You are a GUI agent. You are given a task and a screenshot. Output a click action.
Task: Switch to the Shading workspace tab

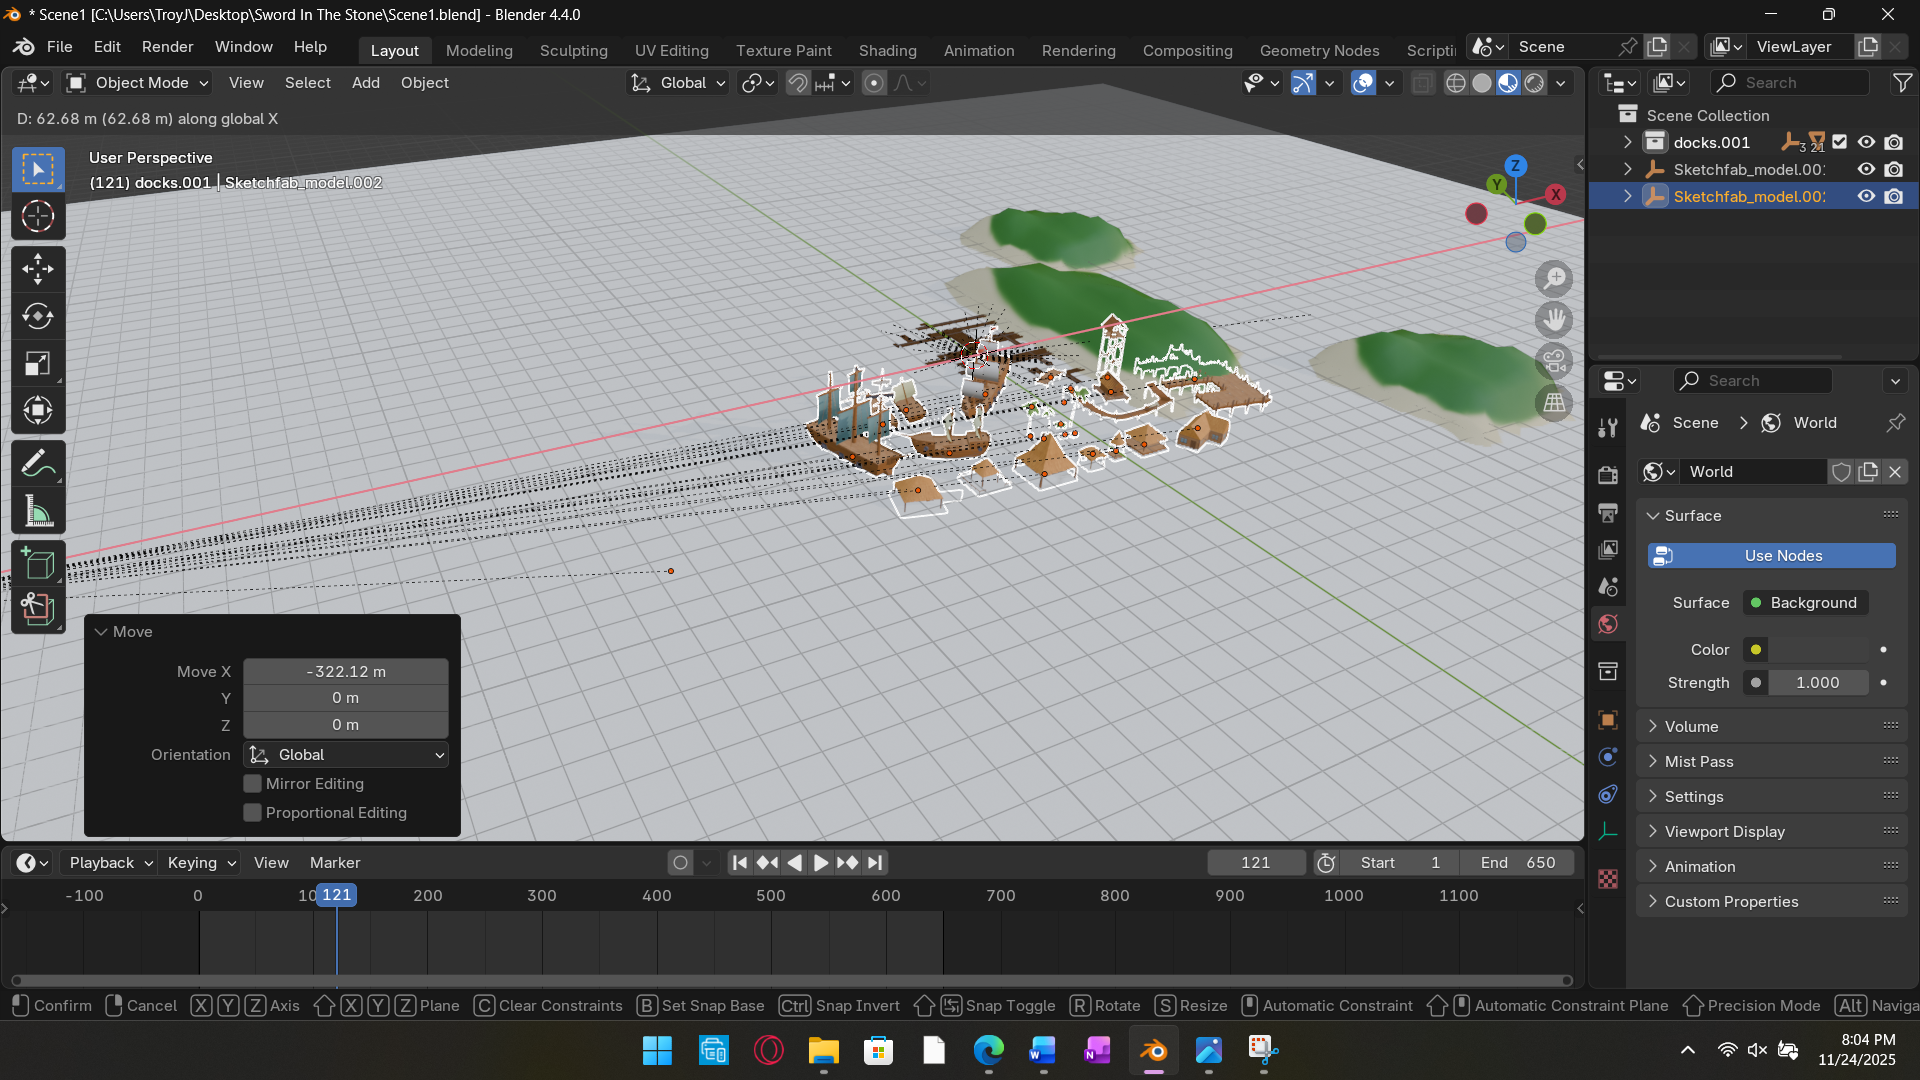click(x=888, y=50)
